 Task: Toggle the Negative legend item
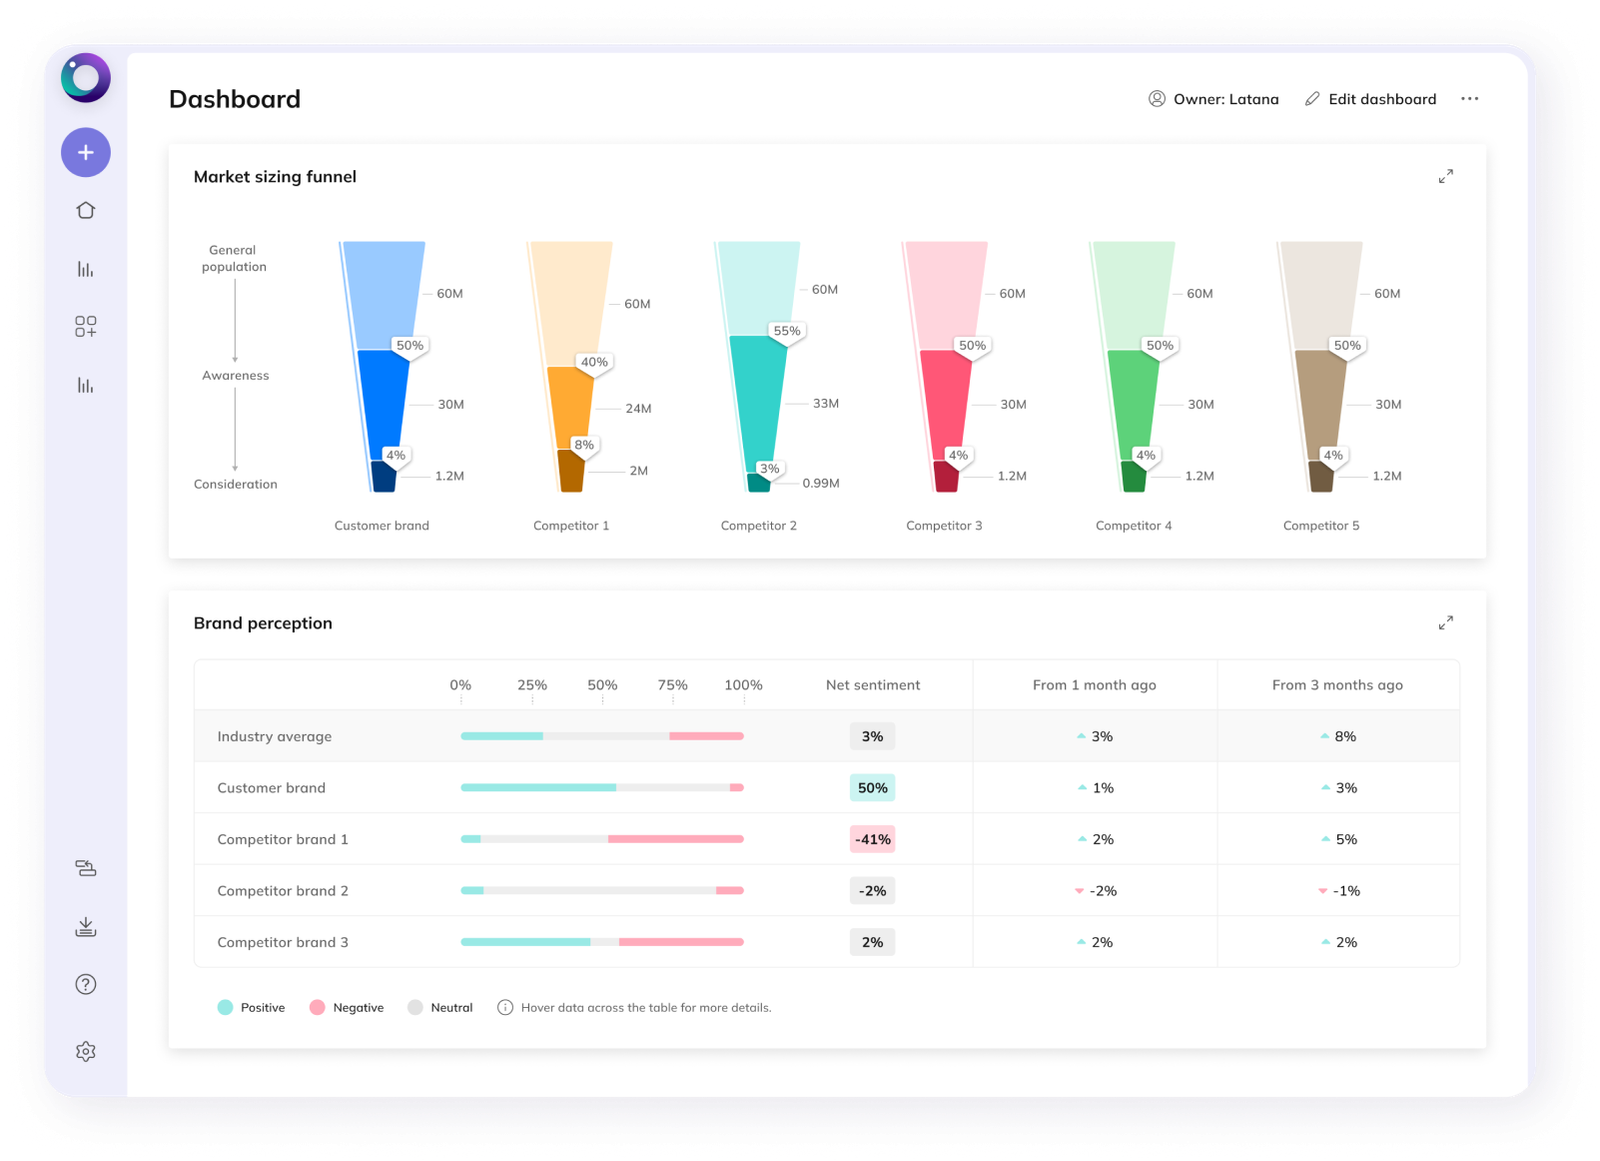click(x=346, y=1008)
